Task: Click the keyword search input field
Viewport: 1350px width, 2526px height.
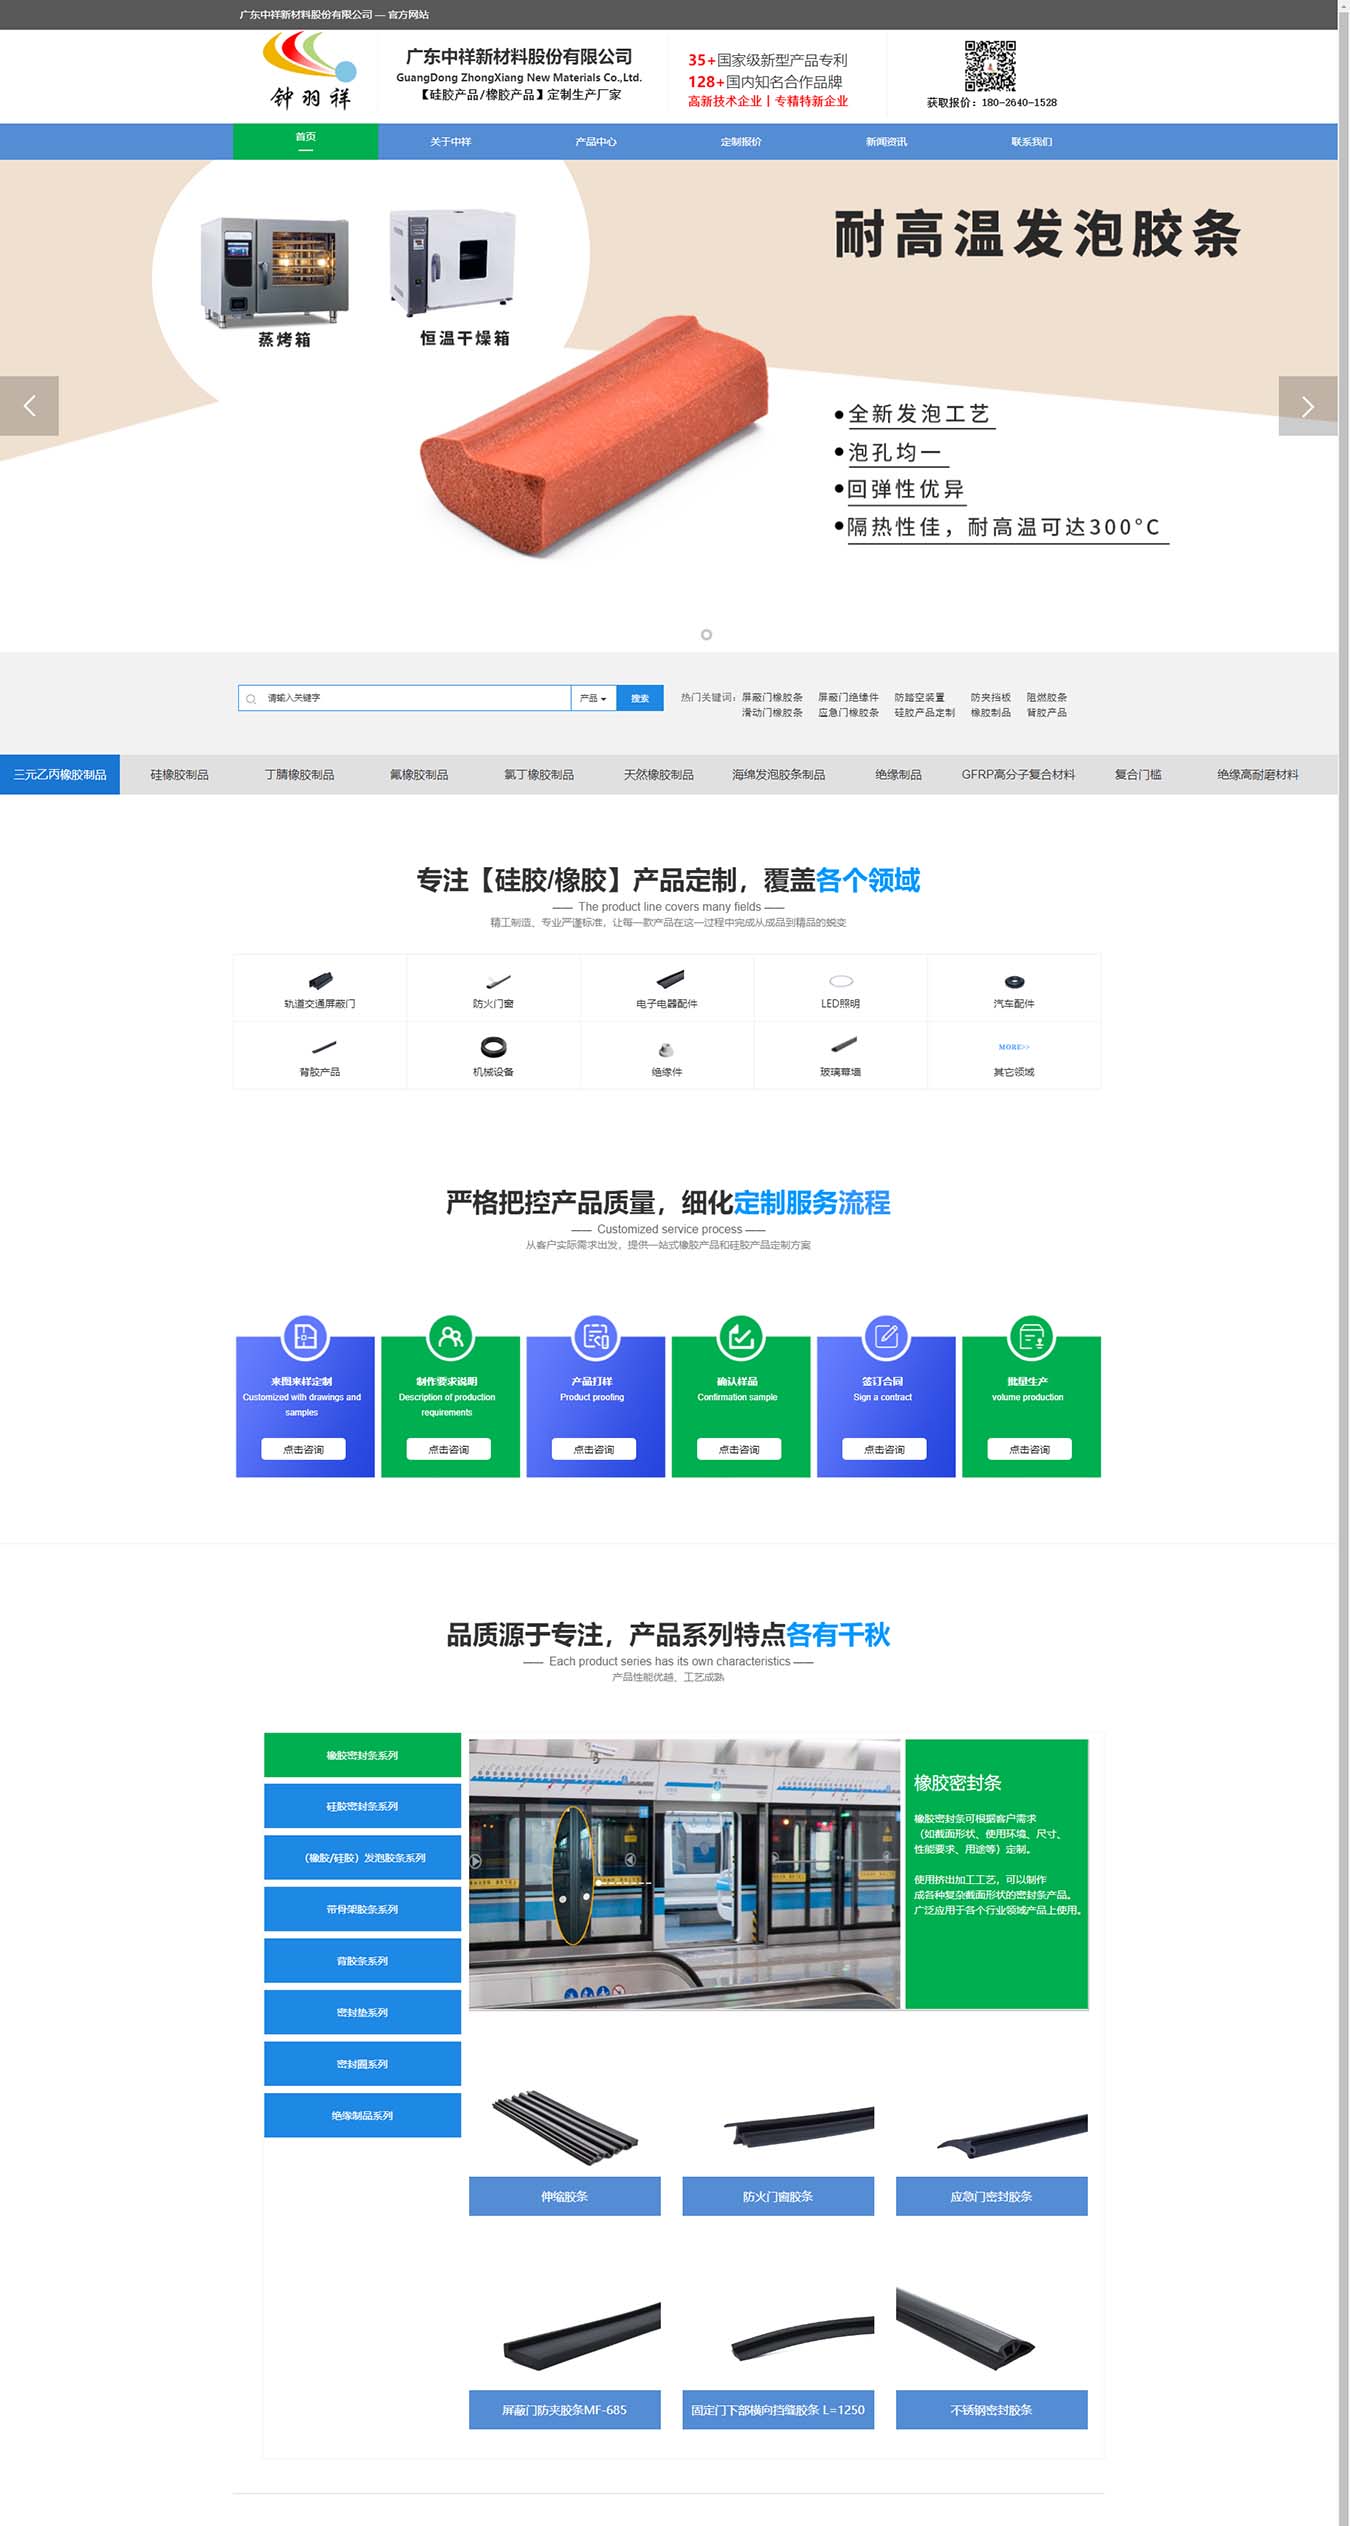Action: (x=410, y=698)
